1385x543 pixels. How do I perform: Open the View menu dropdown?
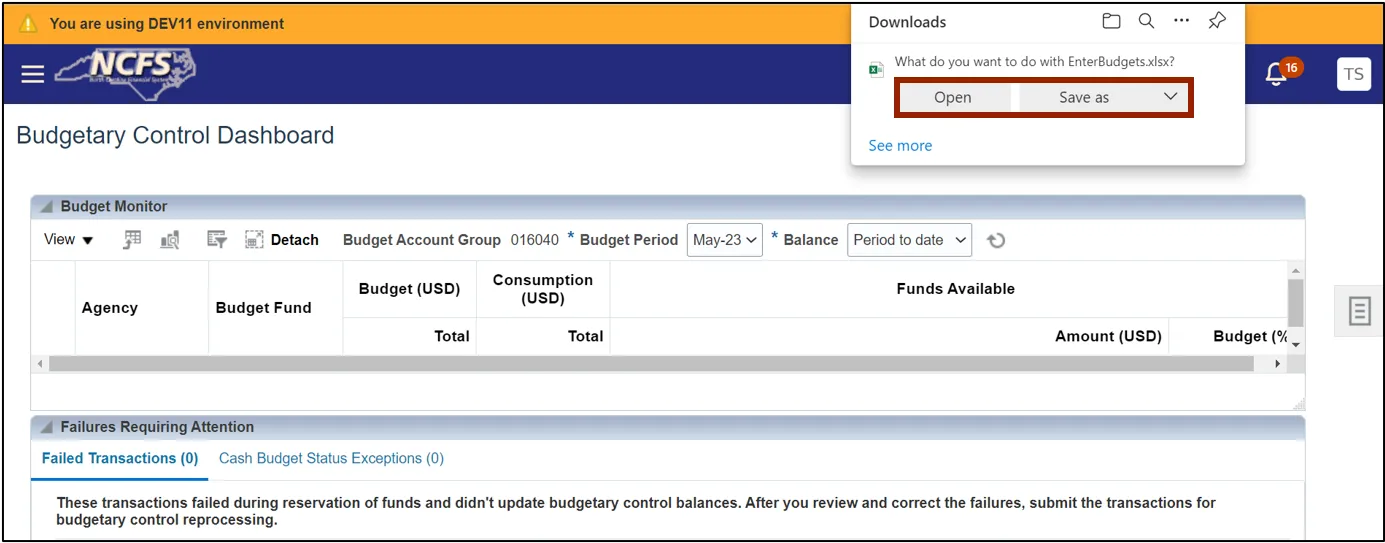click(x=69, y=240)
